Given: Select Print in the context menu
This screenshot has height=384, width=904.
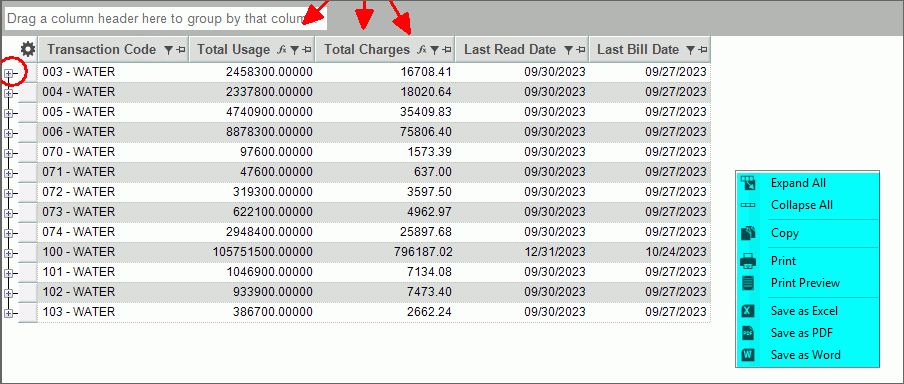Looking at the screenshot, I should [x=807, y=261].
